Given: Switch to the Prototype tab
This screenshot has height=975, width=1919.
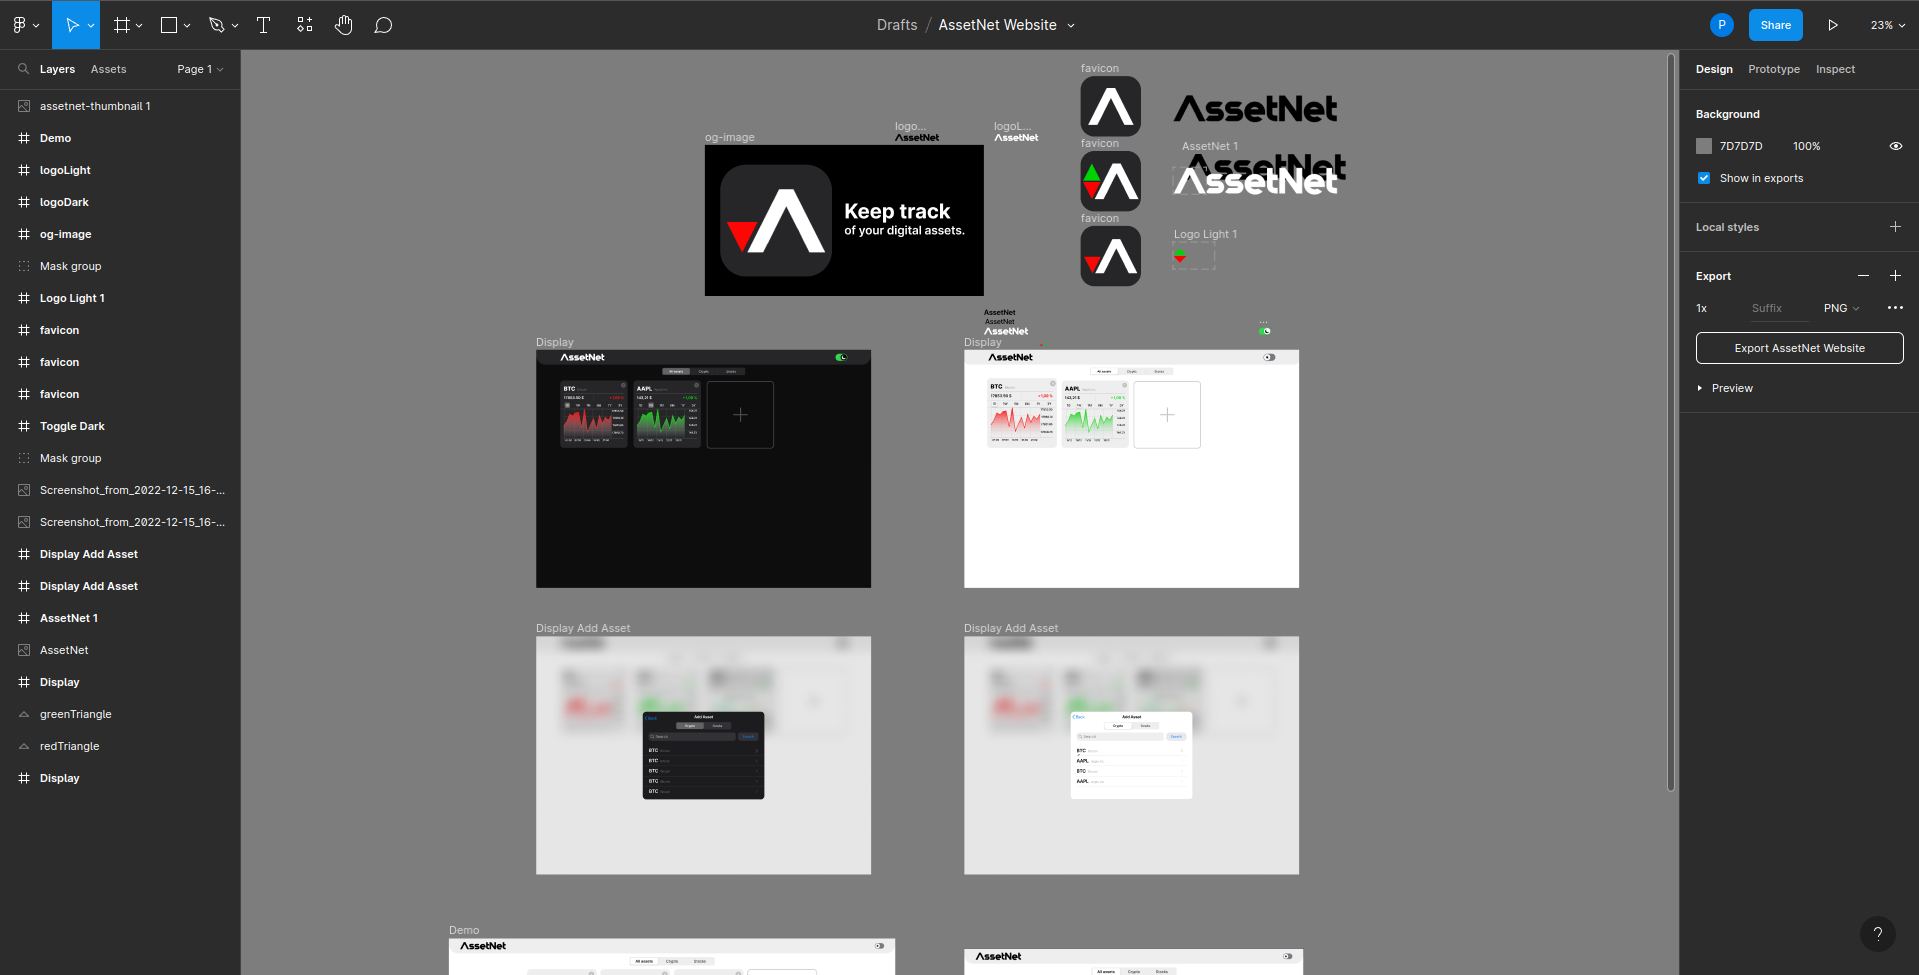Looking at the screenshot, I should [x=1774, y=69].
